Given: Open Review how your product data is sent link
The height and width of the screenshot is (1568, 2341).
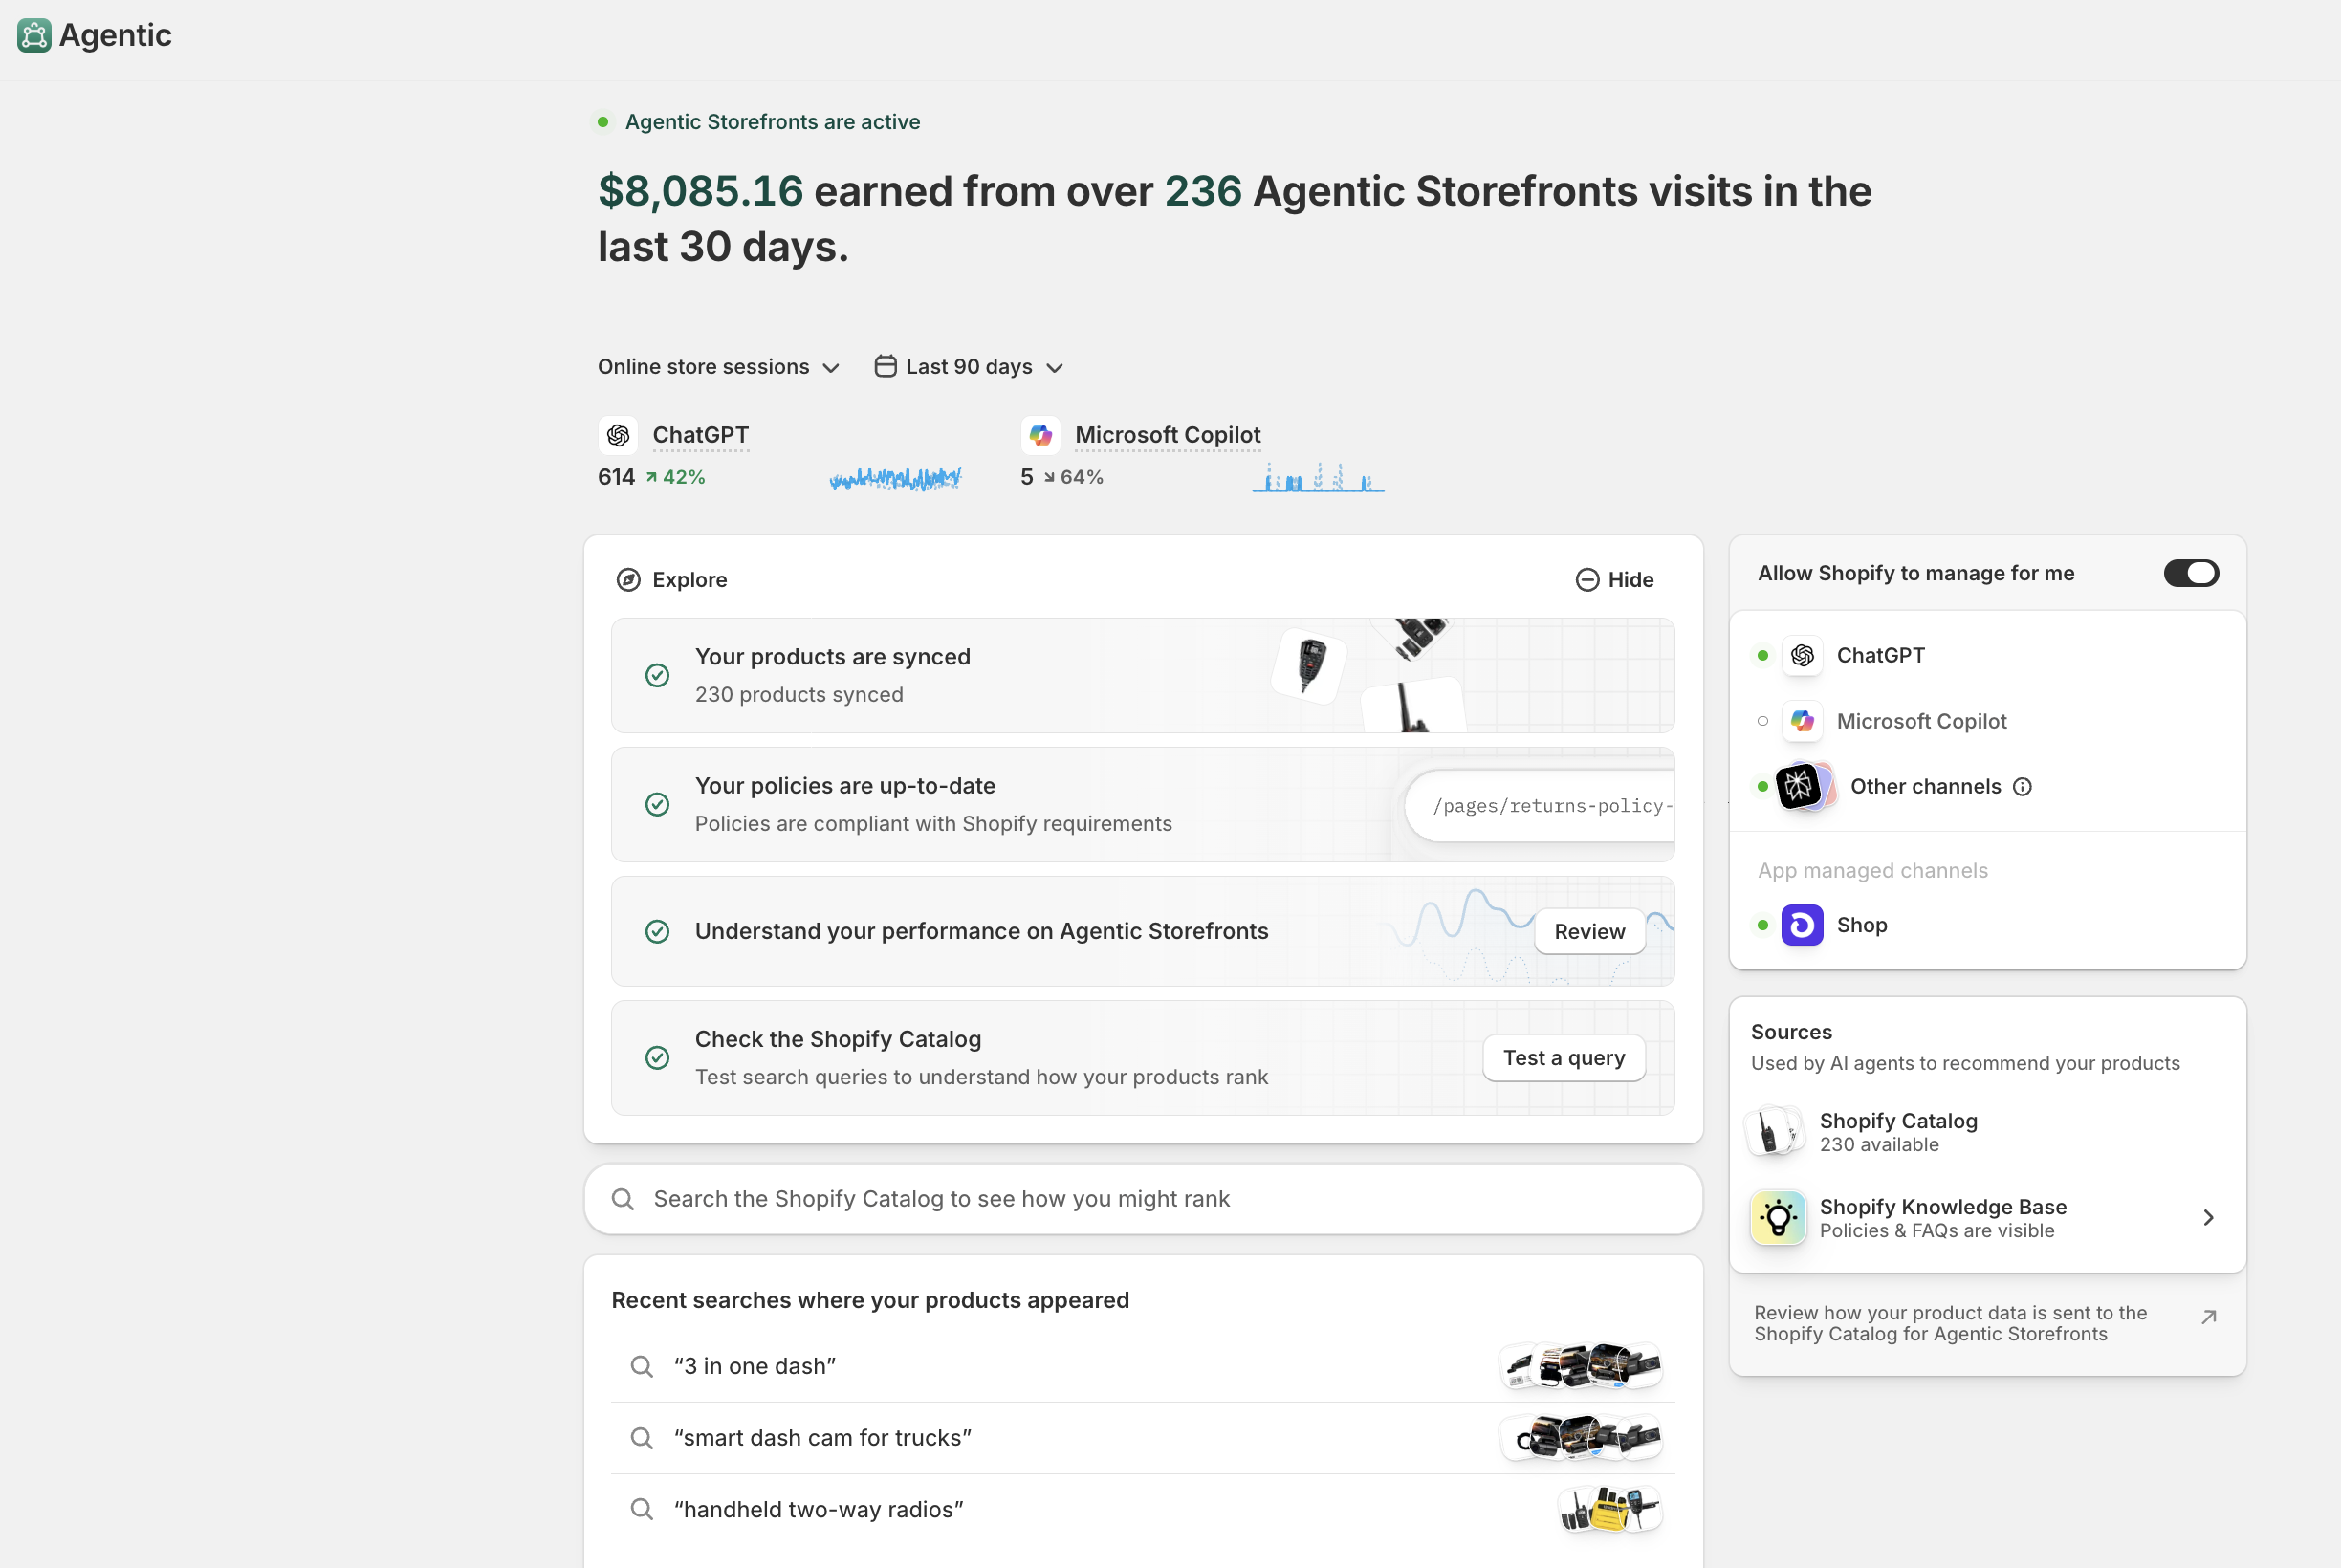Looking at the screenshot, I should [x=1985, y=1324].
